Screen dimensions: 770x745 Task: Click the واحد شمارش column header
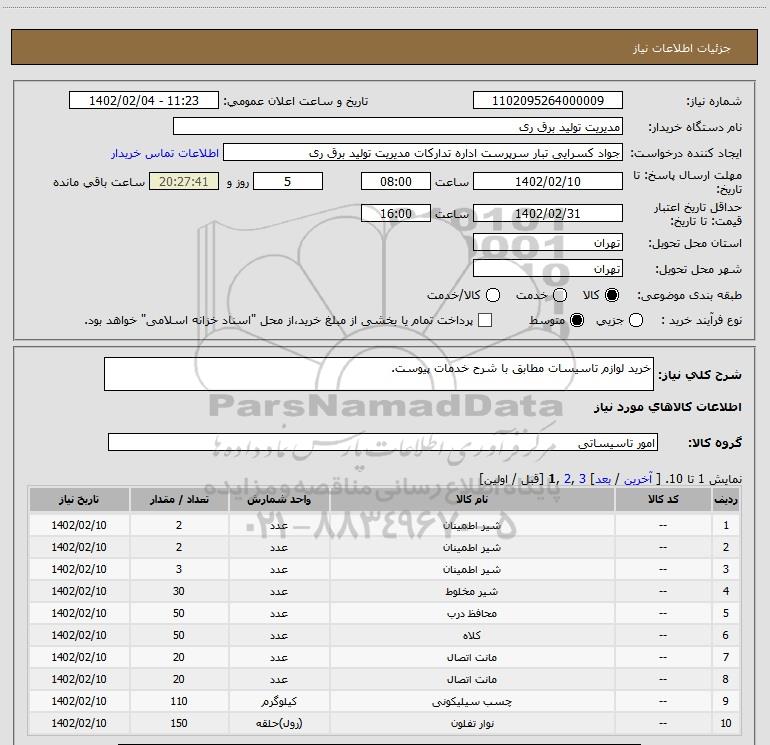click(279, 499)
